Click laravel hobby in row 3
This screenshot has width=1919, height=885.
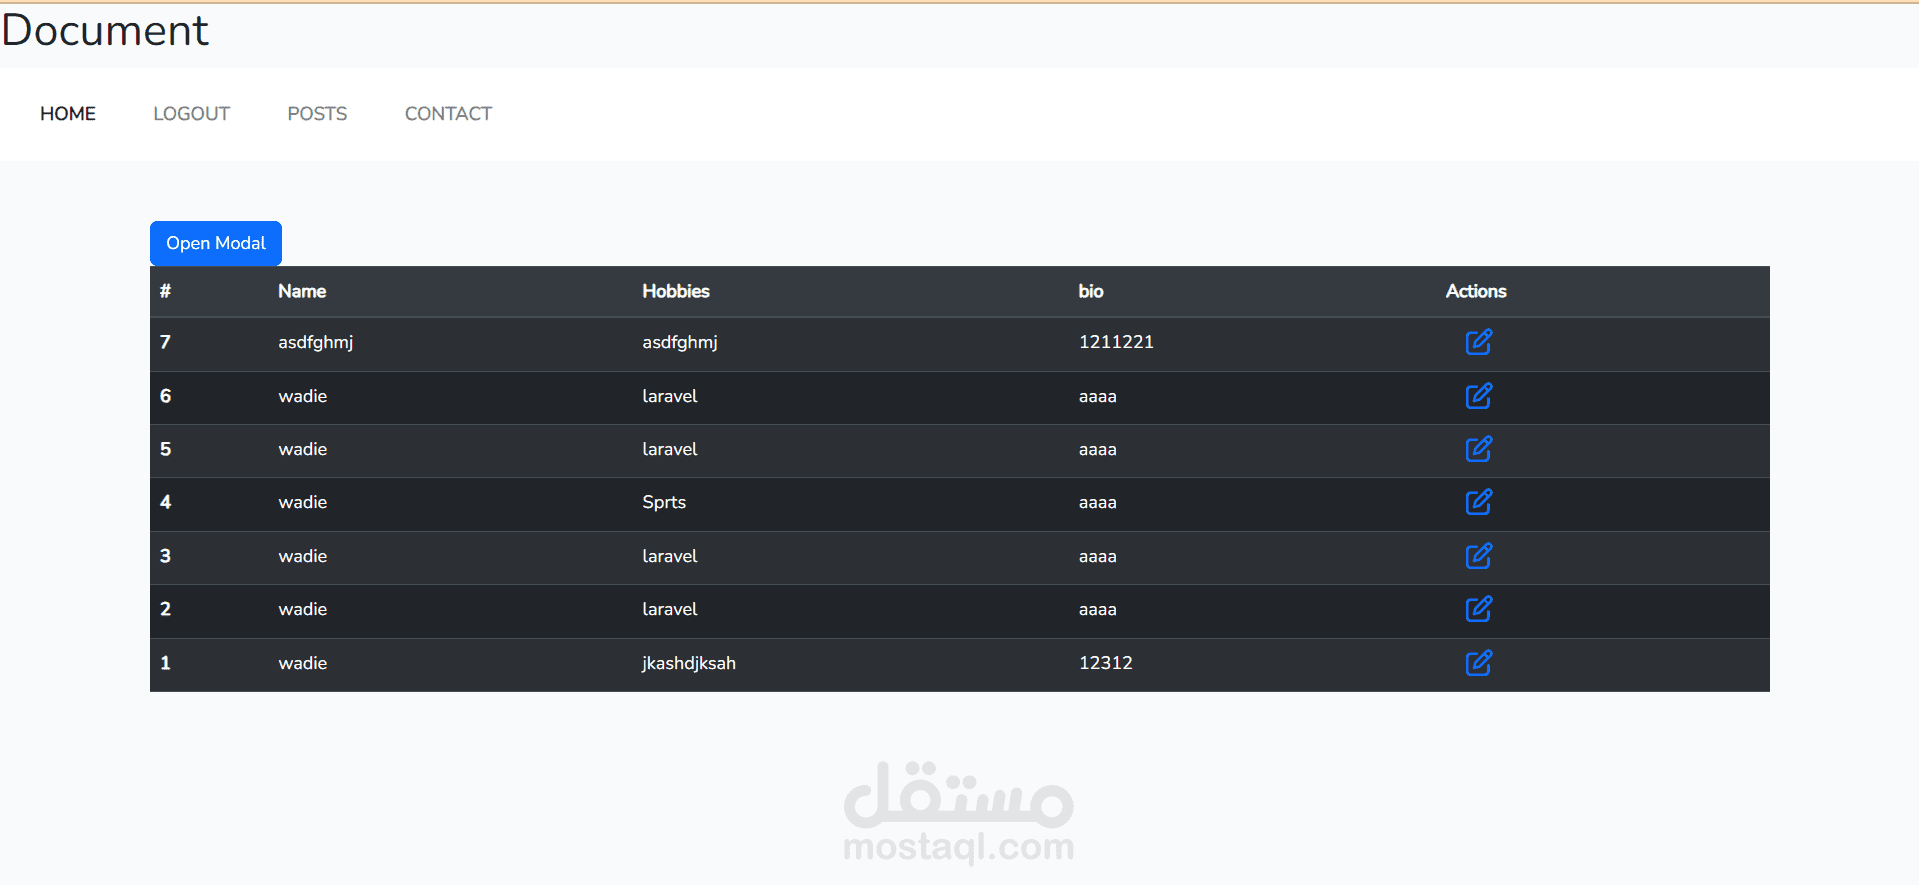click(670, 556)
